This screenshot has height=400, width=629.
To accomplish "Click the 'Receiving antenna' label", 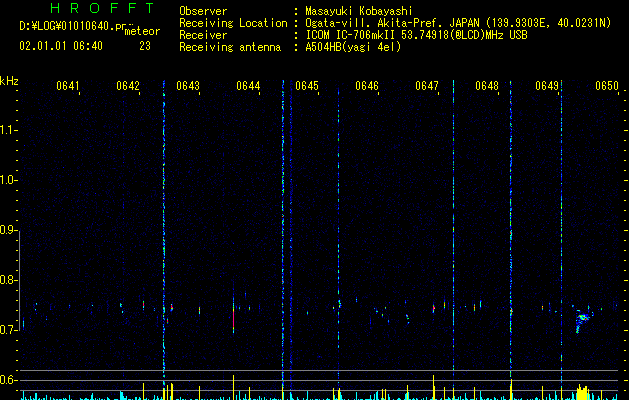I will pos(230,47).
